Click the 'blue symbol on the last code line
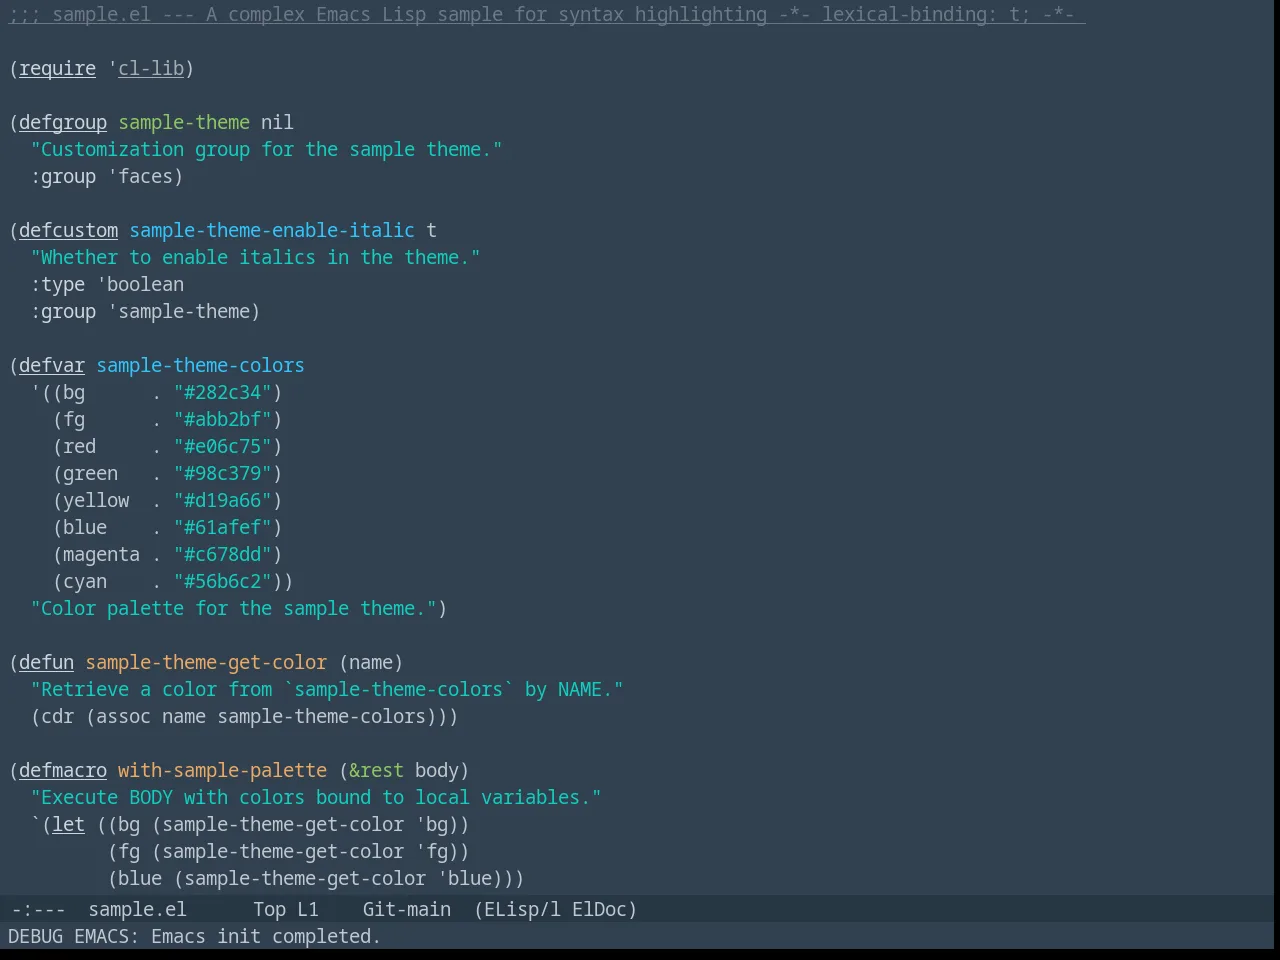 click(x=465, y=878)
